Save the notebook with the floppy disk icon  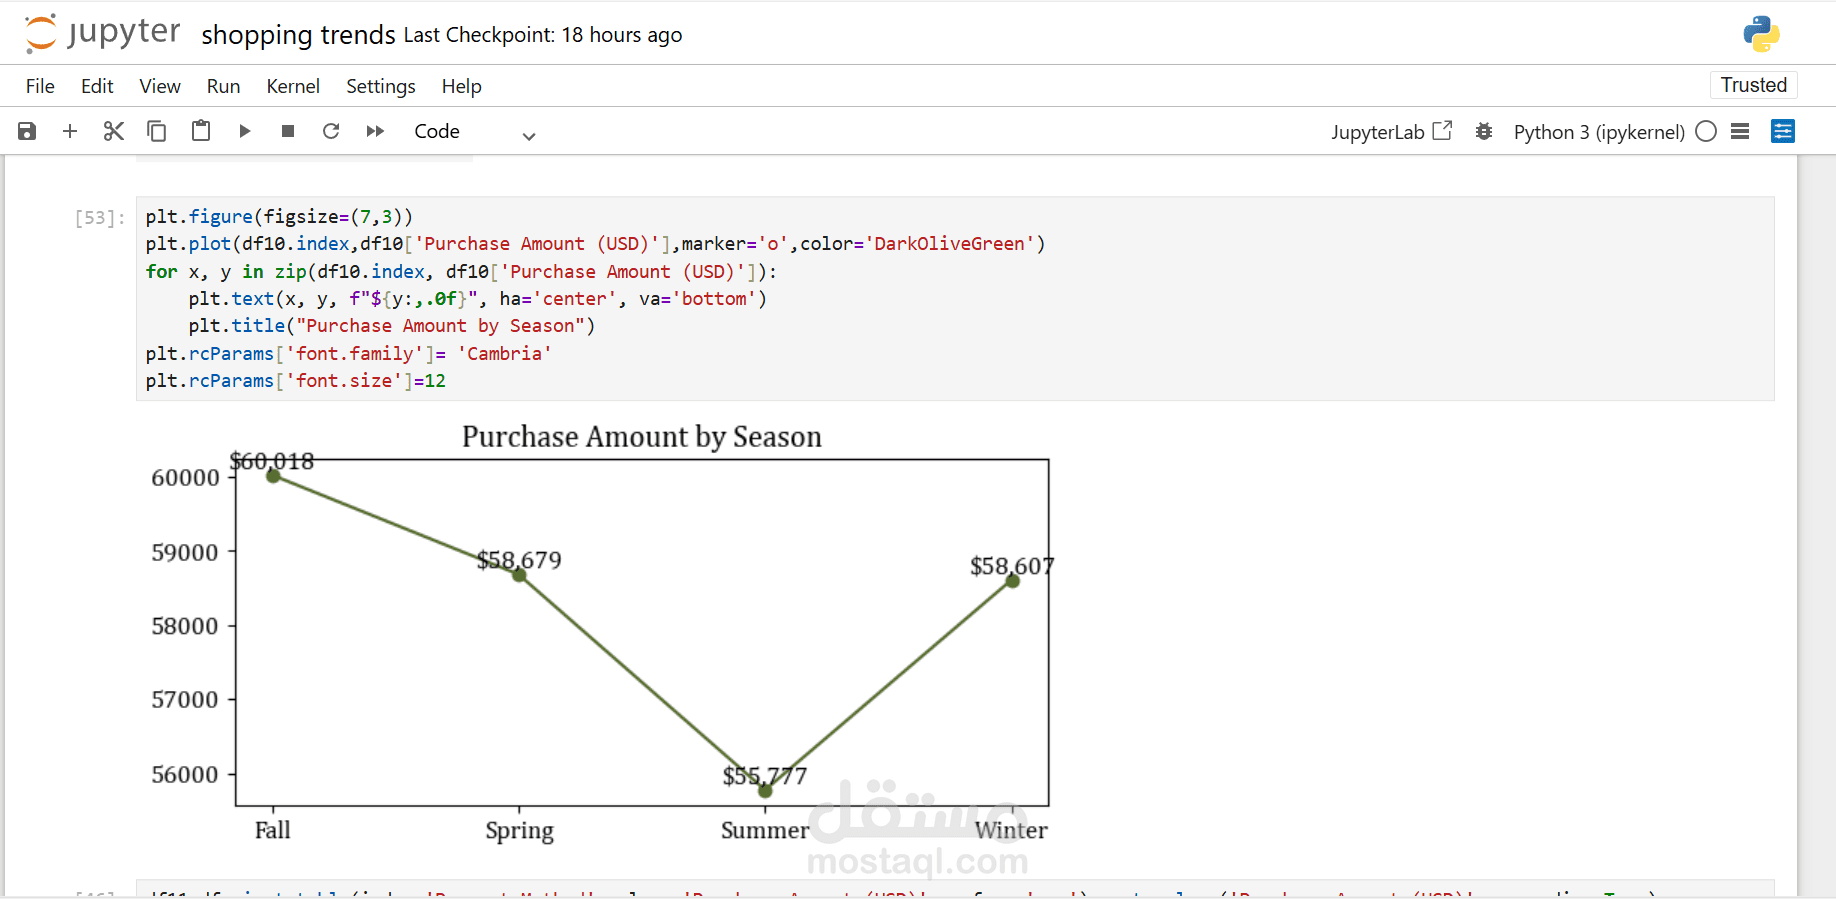[x=27, y=131]
